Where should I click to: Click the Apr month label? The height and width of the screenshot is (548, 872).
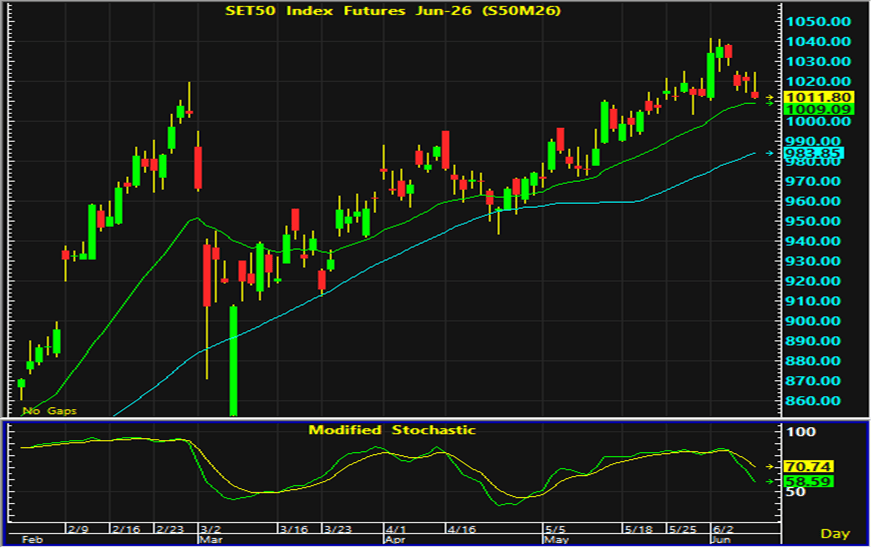pos(395,540)
